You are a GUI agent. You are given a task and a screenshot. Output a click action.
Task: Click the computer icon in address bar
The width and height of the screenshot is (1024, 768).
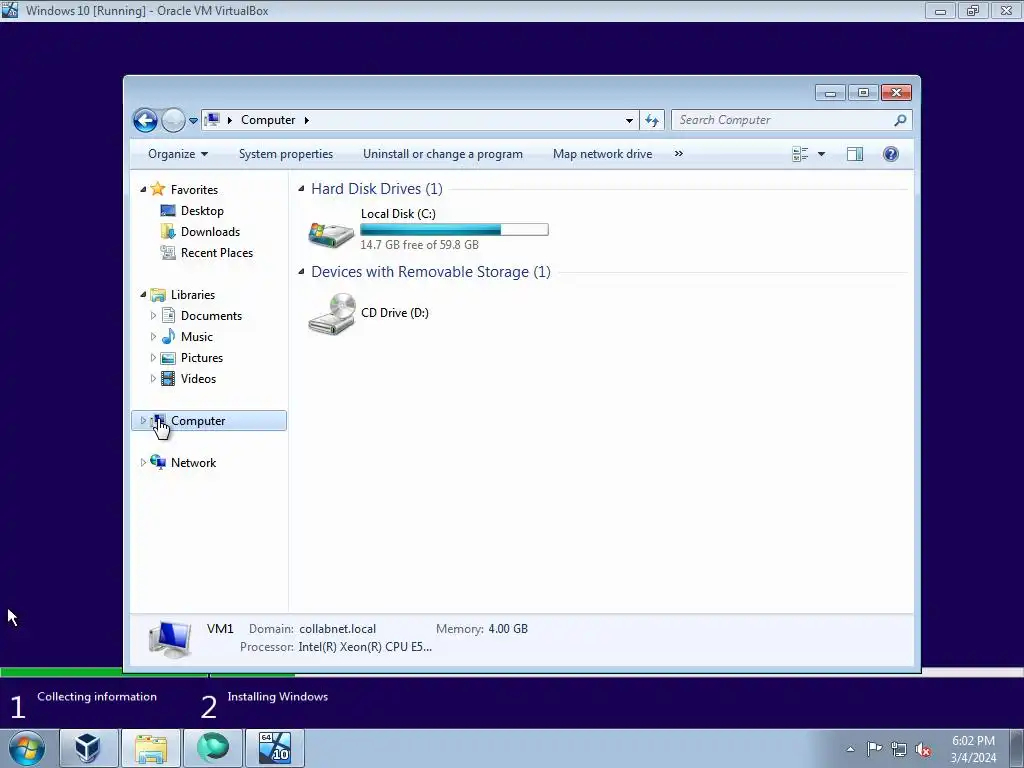coord(212,120)
